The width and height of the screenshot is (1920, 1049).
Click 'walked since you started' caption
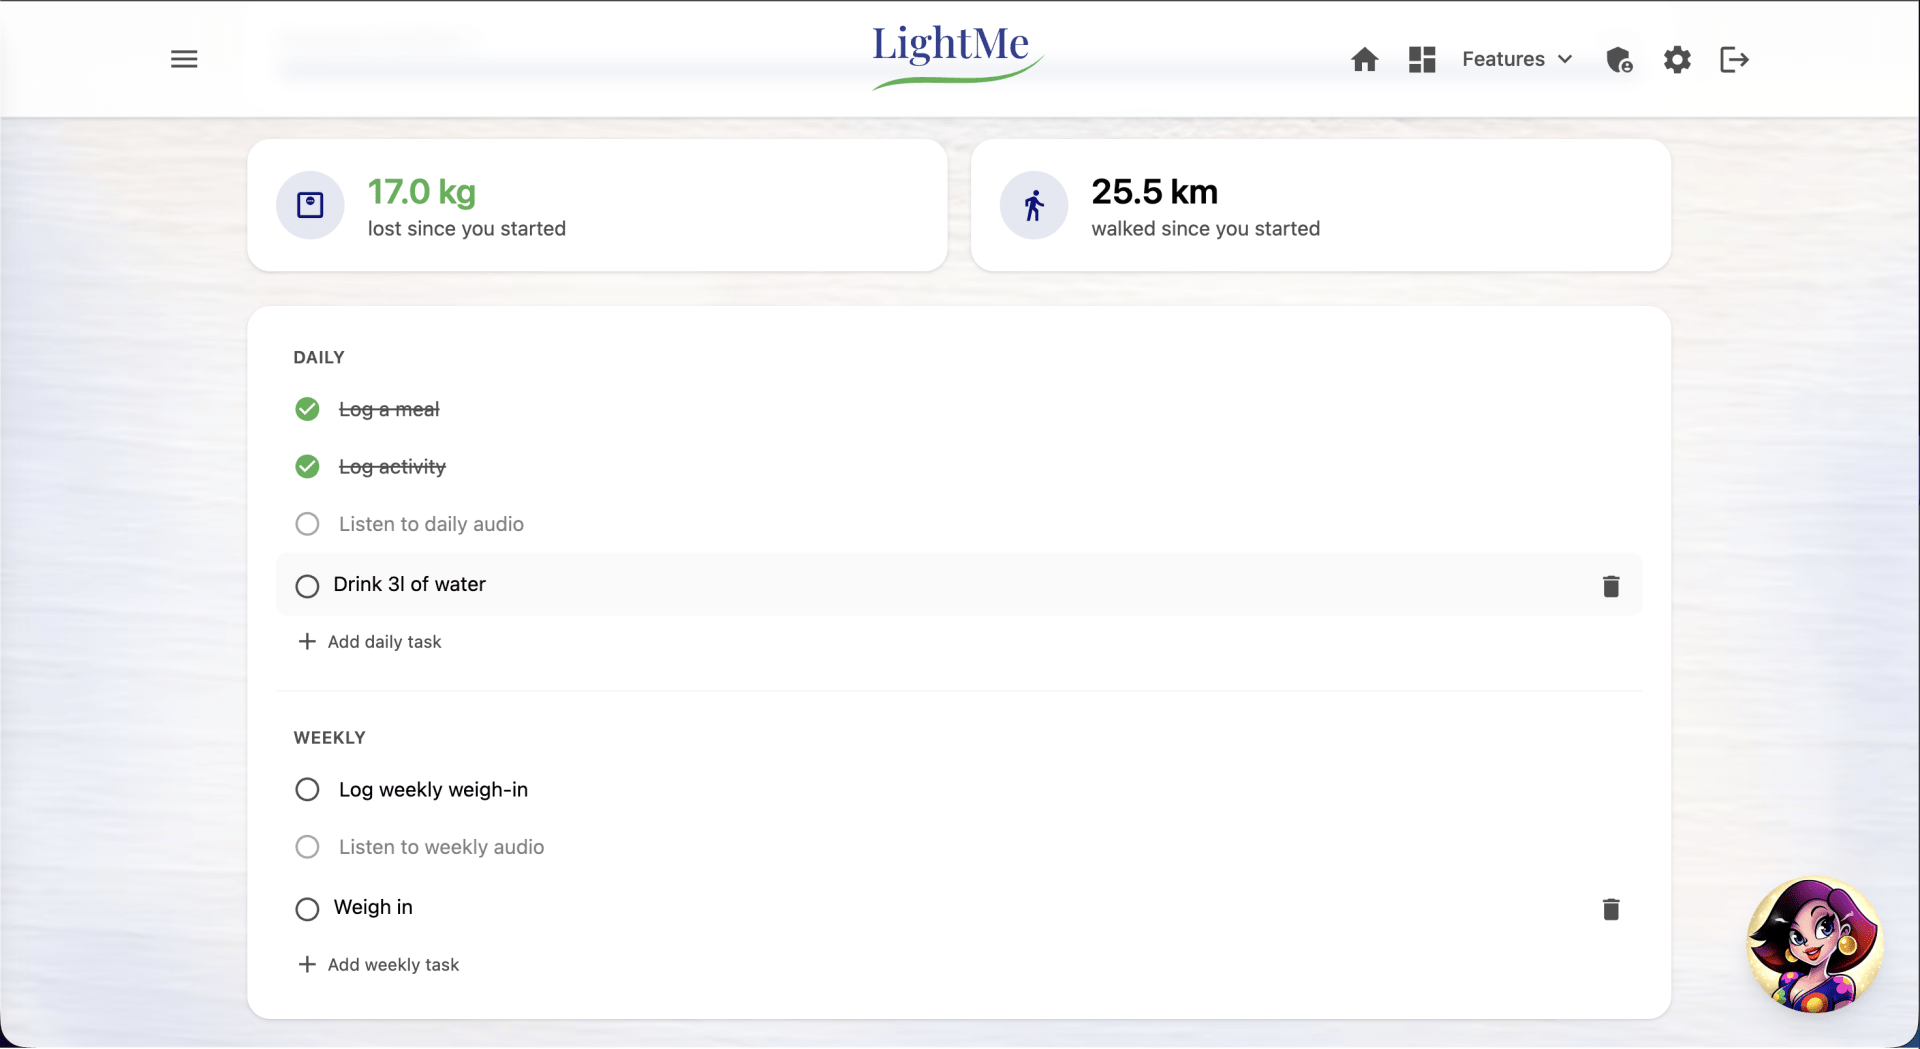coord(1206,229)
